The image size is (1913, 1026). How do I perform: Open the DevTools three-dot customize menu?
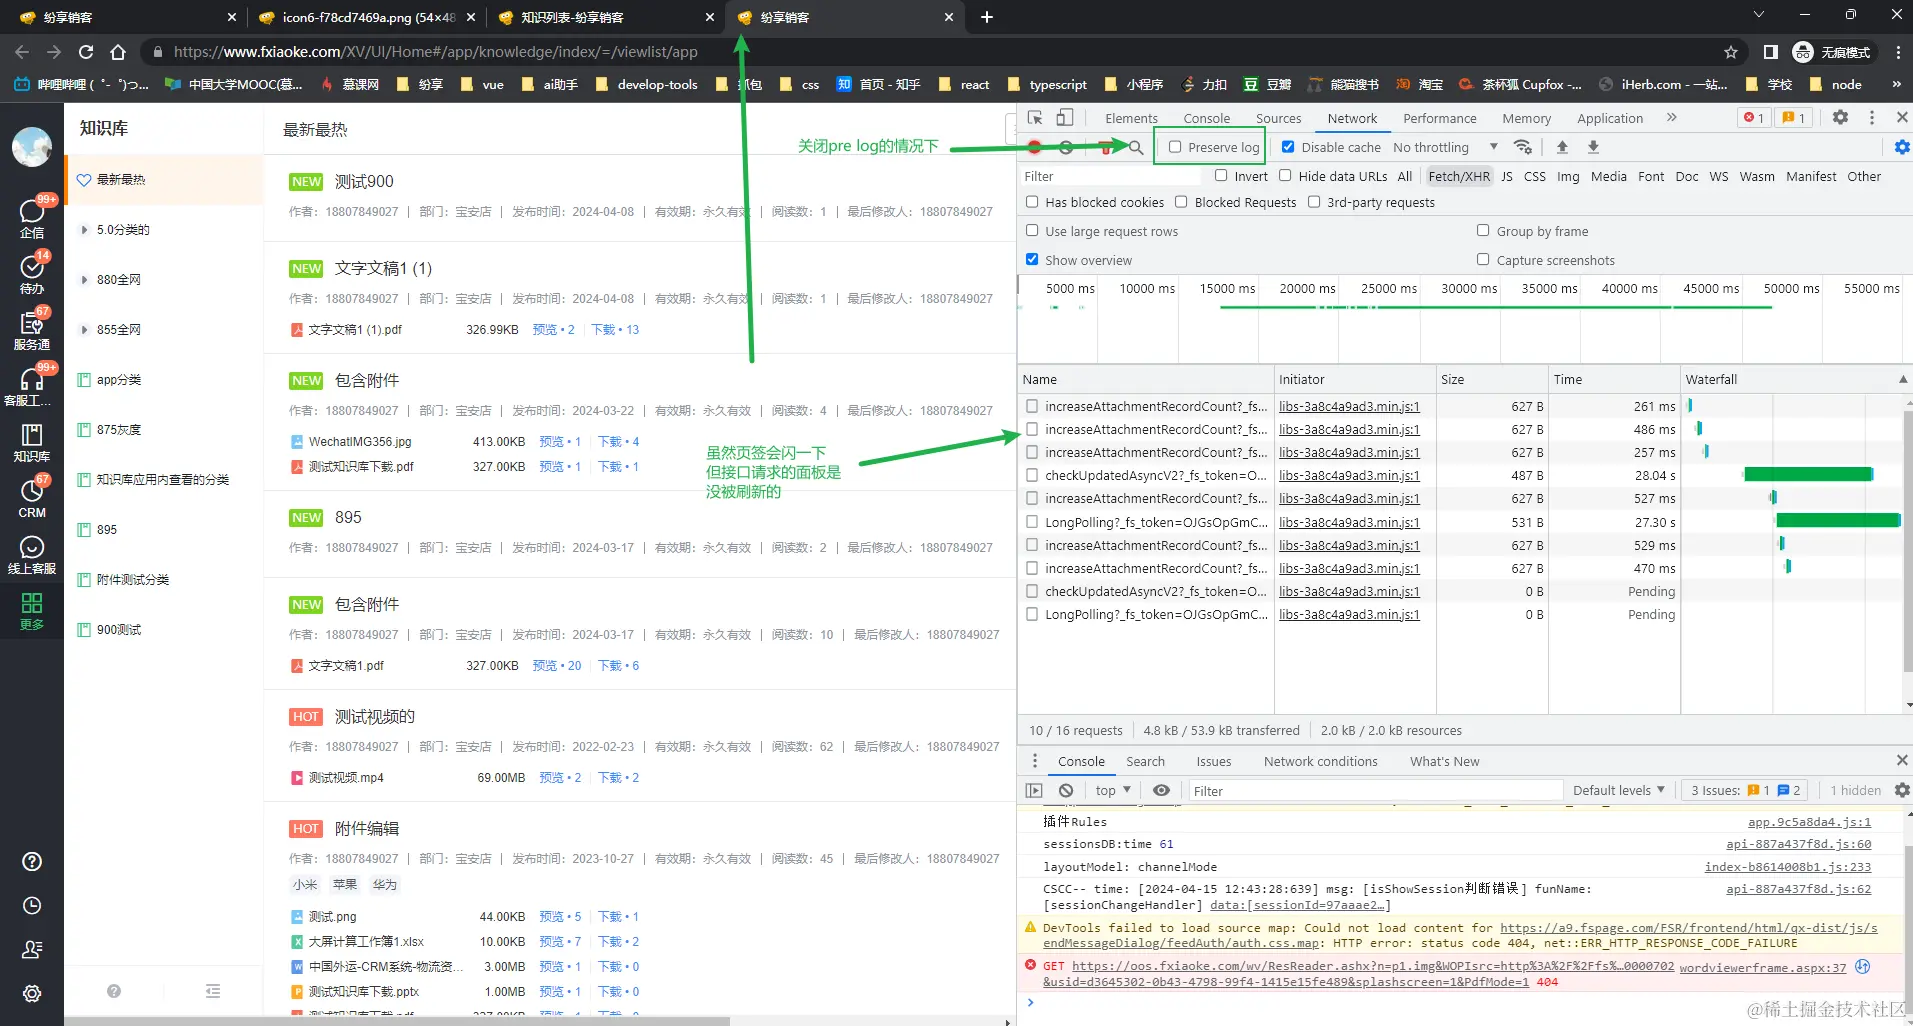(x=1872, y=117)
